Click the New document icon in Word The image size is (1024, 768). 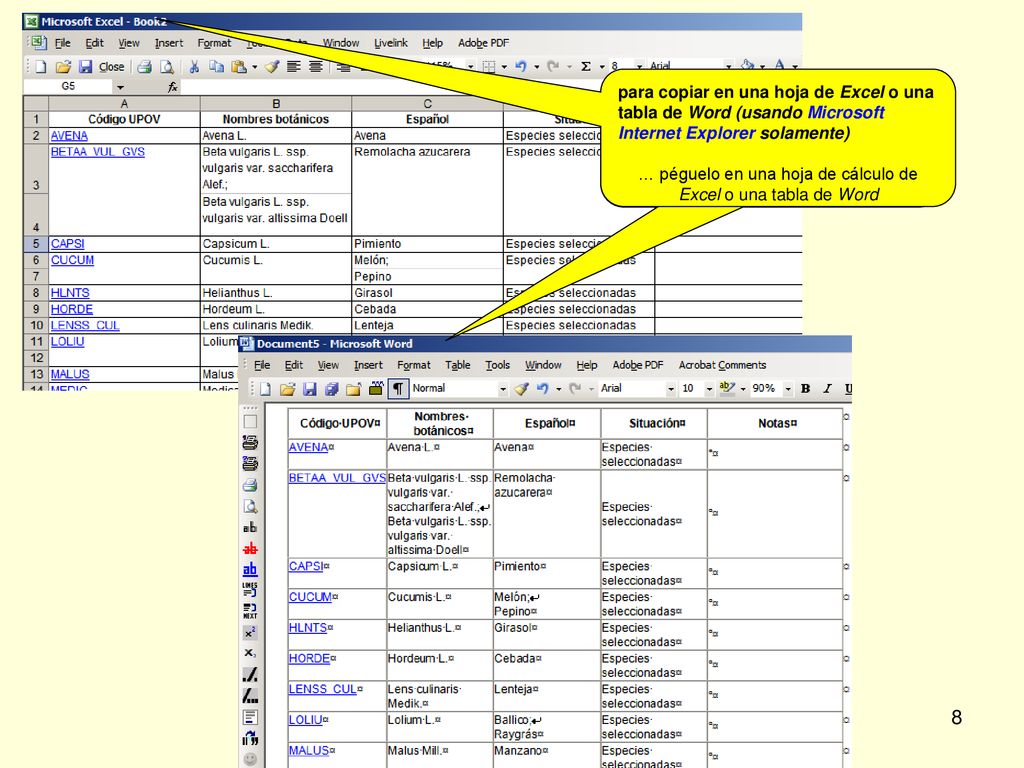tap(265, 389)
